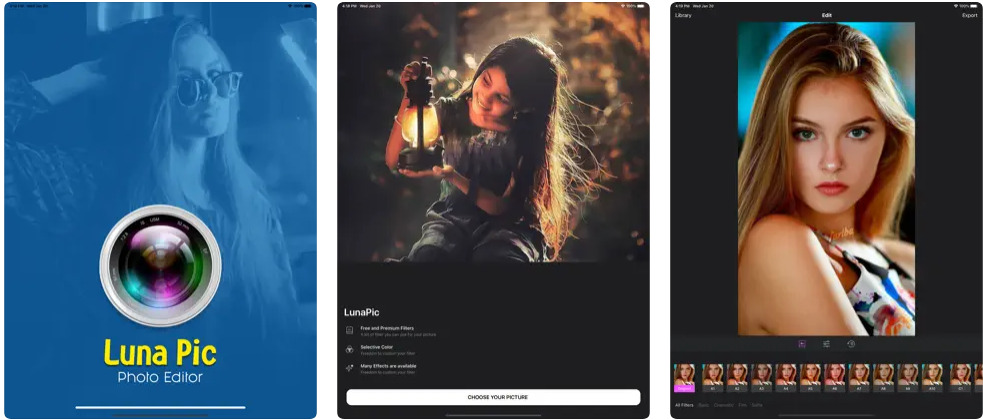The height and width of the screenshot is (419, 983).
Task: Click the Selective Color icon
Action: point(349,349)
